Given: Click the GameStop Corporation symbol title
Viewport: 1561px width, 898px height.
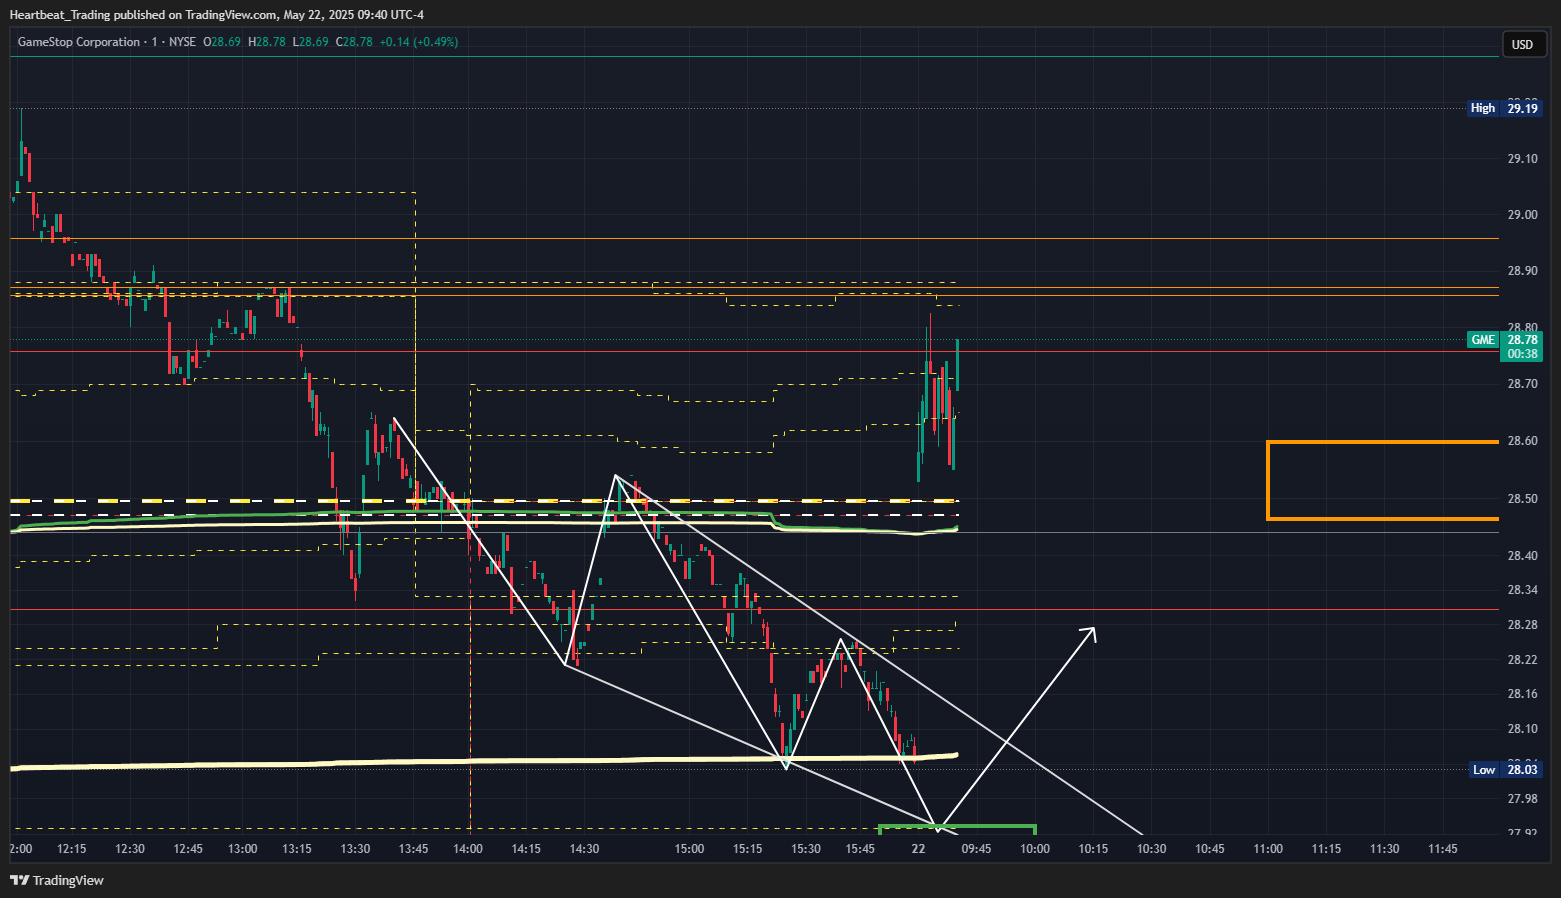Looking at the screenshot, I should click(79, 42).
